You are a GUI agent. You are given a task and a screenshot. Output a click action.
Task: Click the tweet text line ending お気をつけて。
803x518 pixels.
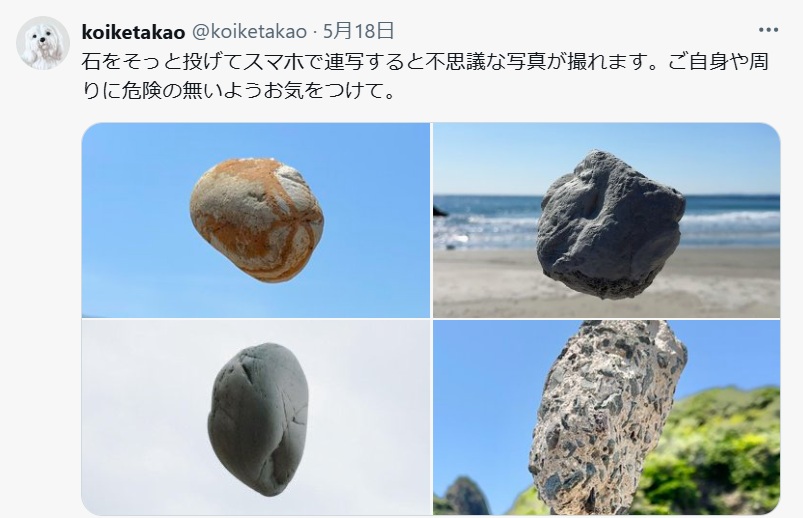(x=239, y=91)
